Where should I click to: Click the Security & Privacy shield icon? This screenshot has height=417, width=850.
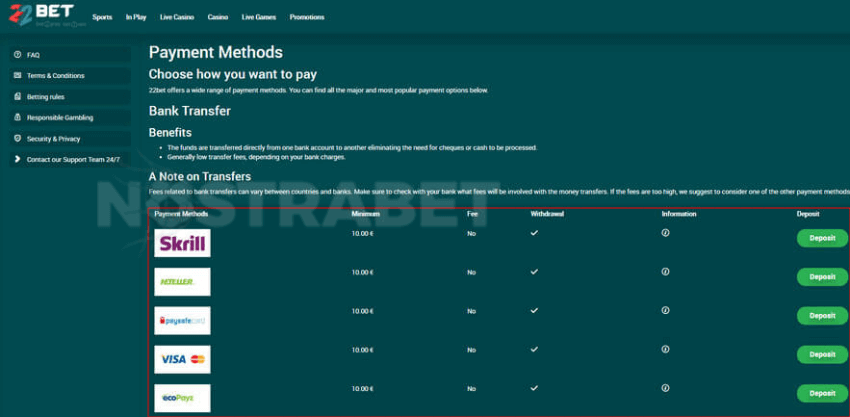coord(17,138)
